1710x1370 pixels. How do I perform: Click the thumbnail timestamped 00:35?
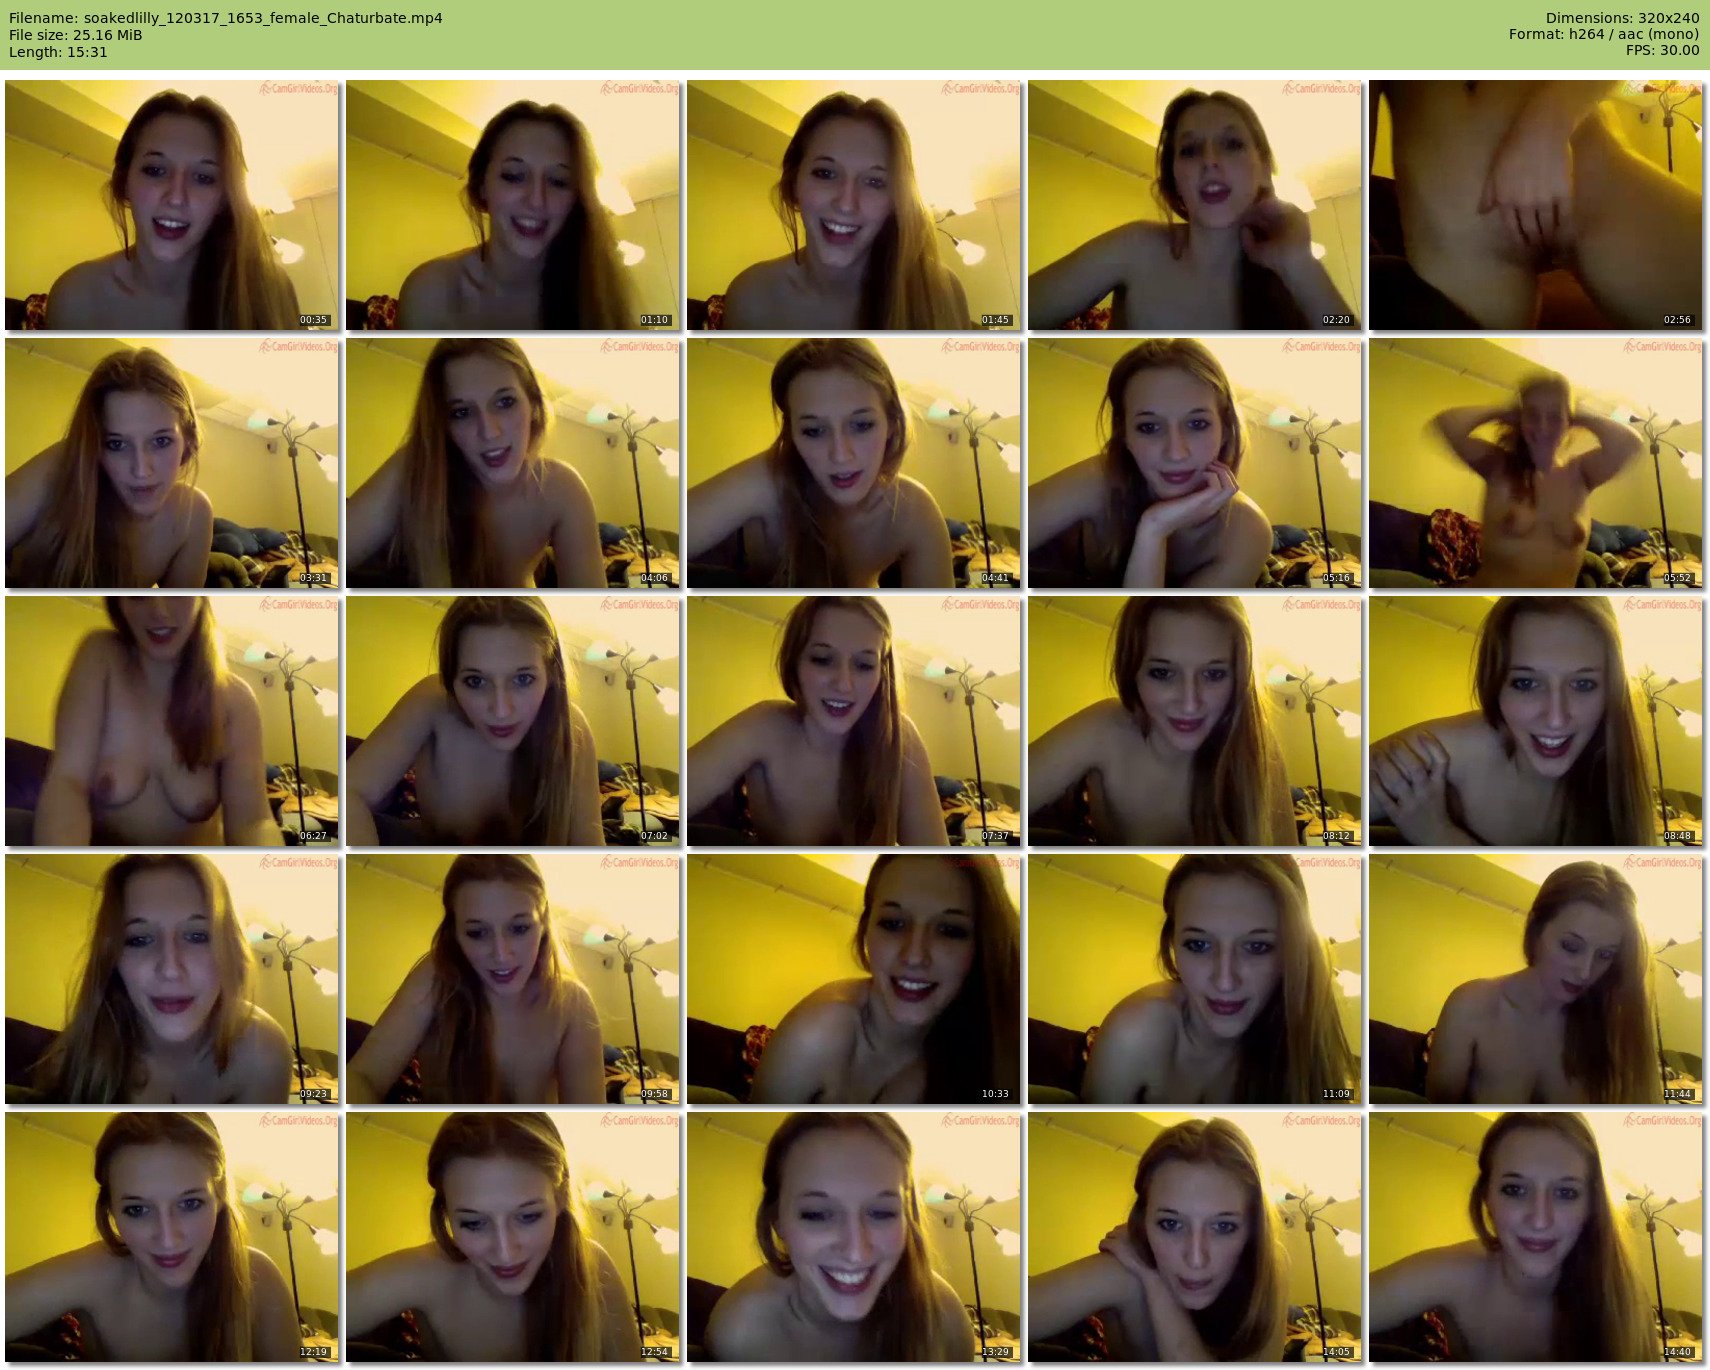[172, 205]
